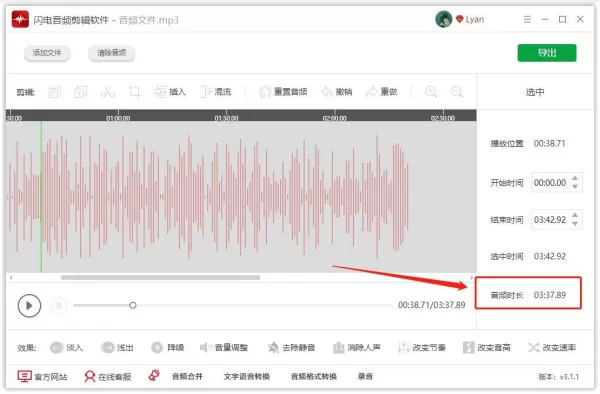Click the paste icon in edit toolbar
Viewport: 600px width, 394px height.
click(x=80, y=92)
